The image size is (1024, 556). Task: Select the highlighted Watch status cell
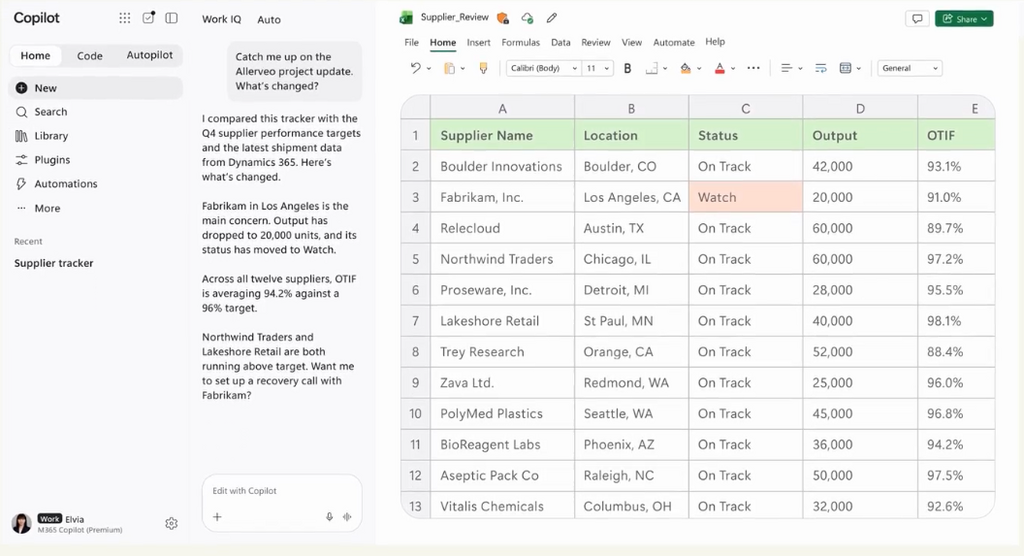click(745, 197)
